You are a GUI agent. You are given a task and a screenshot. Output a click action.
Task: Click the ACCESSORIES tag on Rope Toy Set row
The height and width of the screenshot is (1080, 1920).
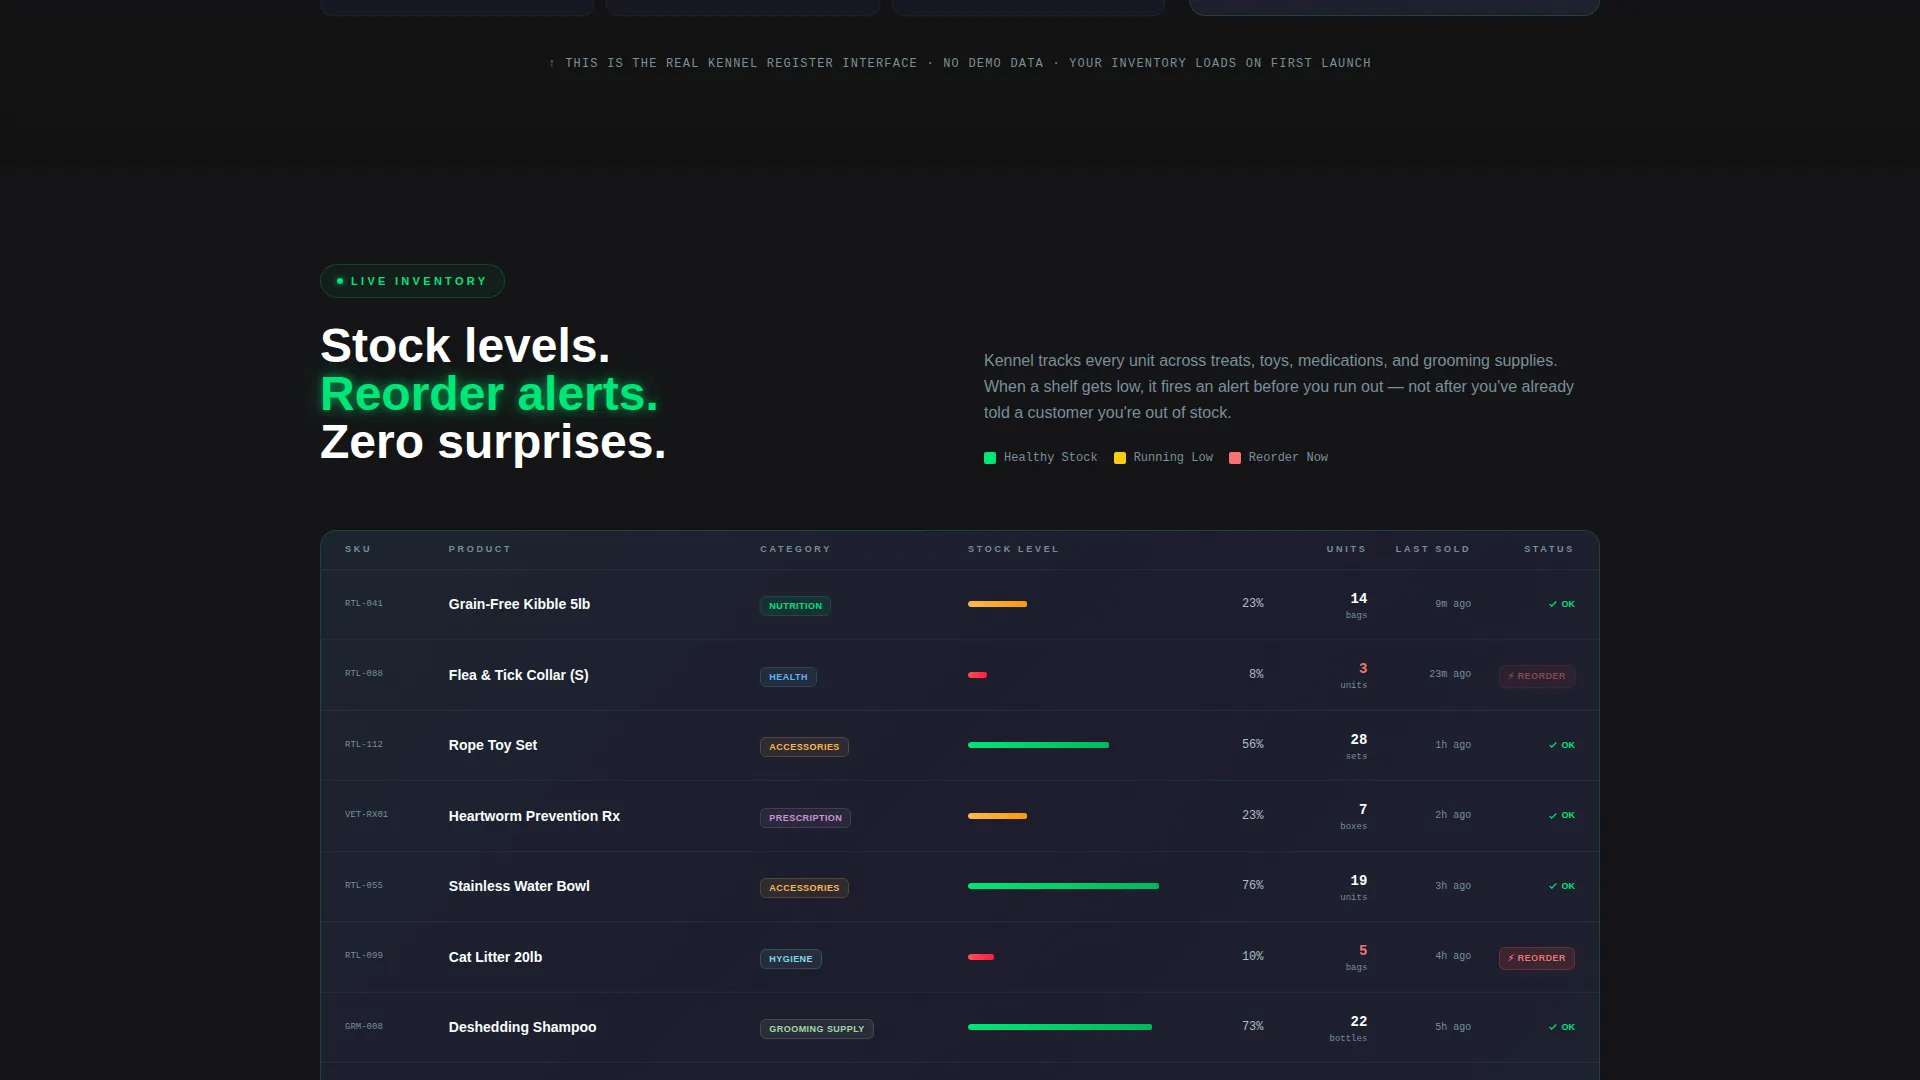pos(804,747)
